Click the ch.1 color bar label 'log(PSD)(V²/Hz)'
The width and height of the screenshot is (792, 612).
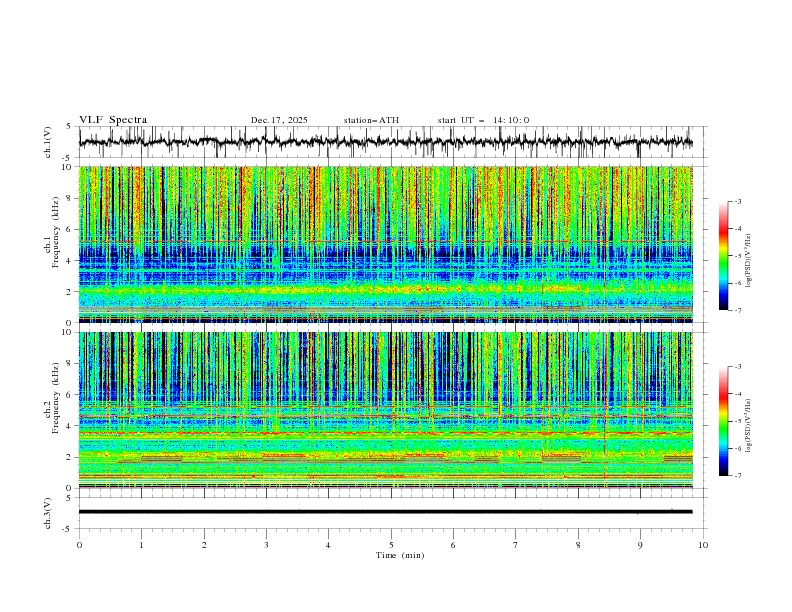749,261
